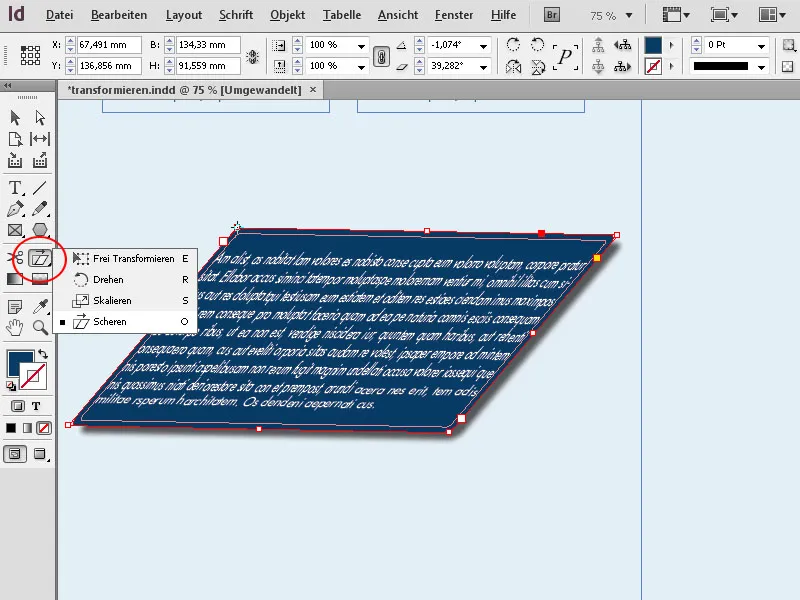The image size is (800, 600).
Task: Apply horizontal flip in the control panel
Action: (x=512, y=68)
